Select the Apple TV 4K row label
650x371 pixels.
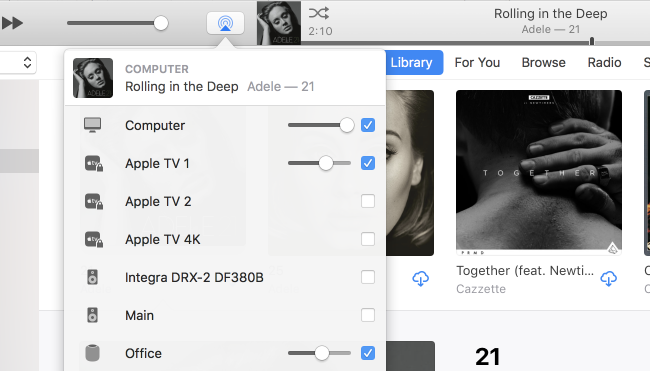click(x=162, y=240)
